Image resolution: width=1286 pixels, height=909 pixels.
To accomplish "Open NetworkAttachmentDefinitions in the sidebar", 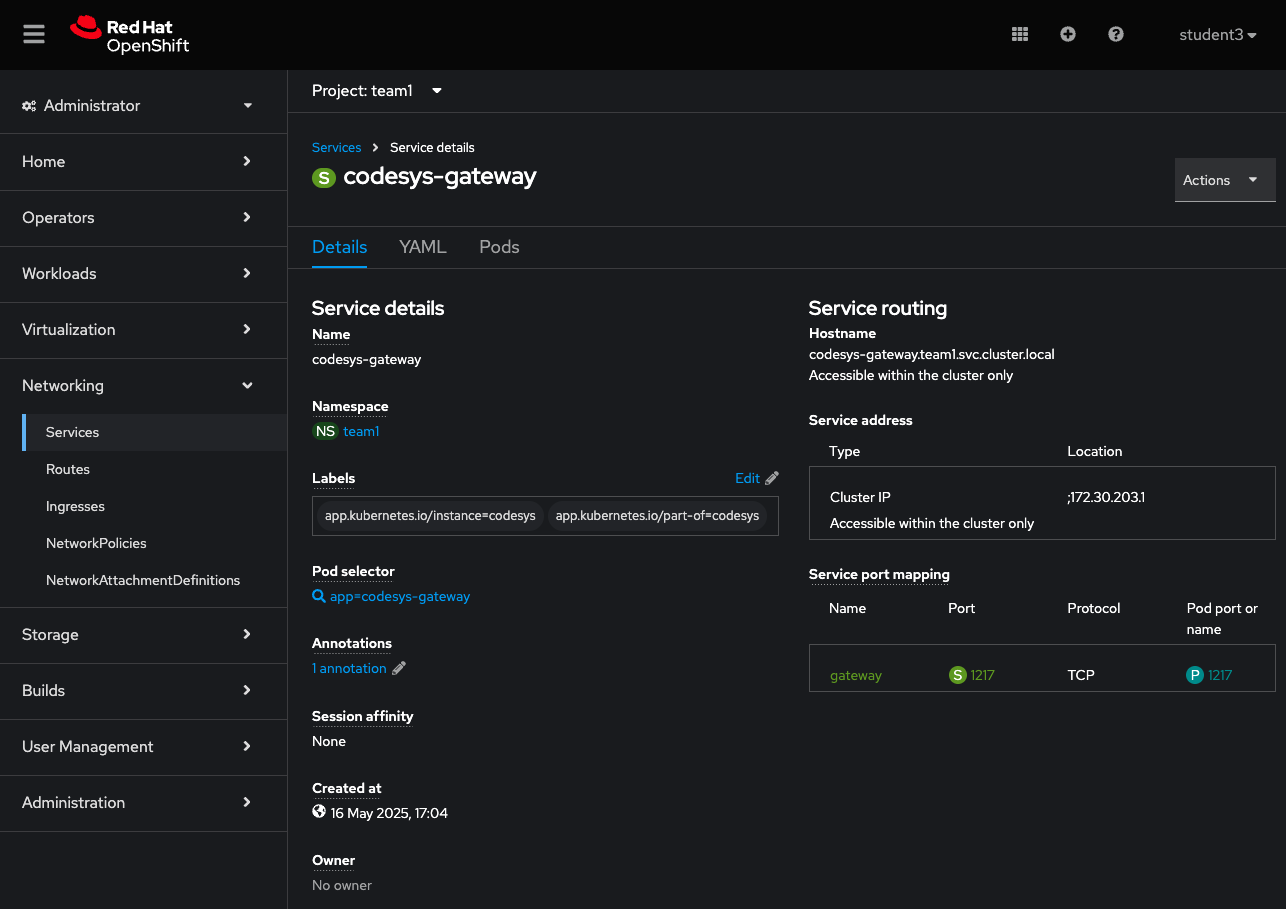I will pos(154,580).
